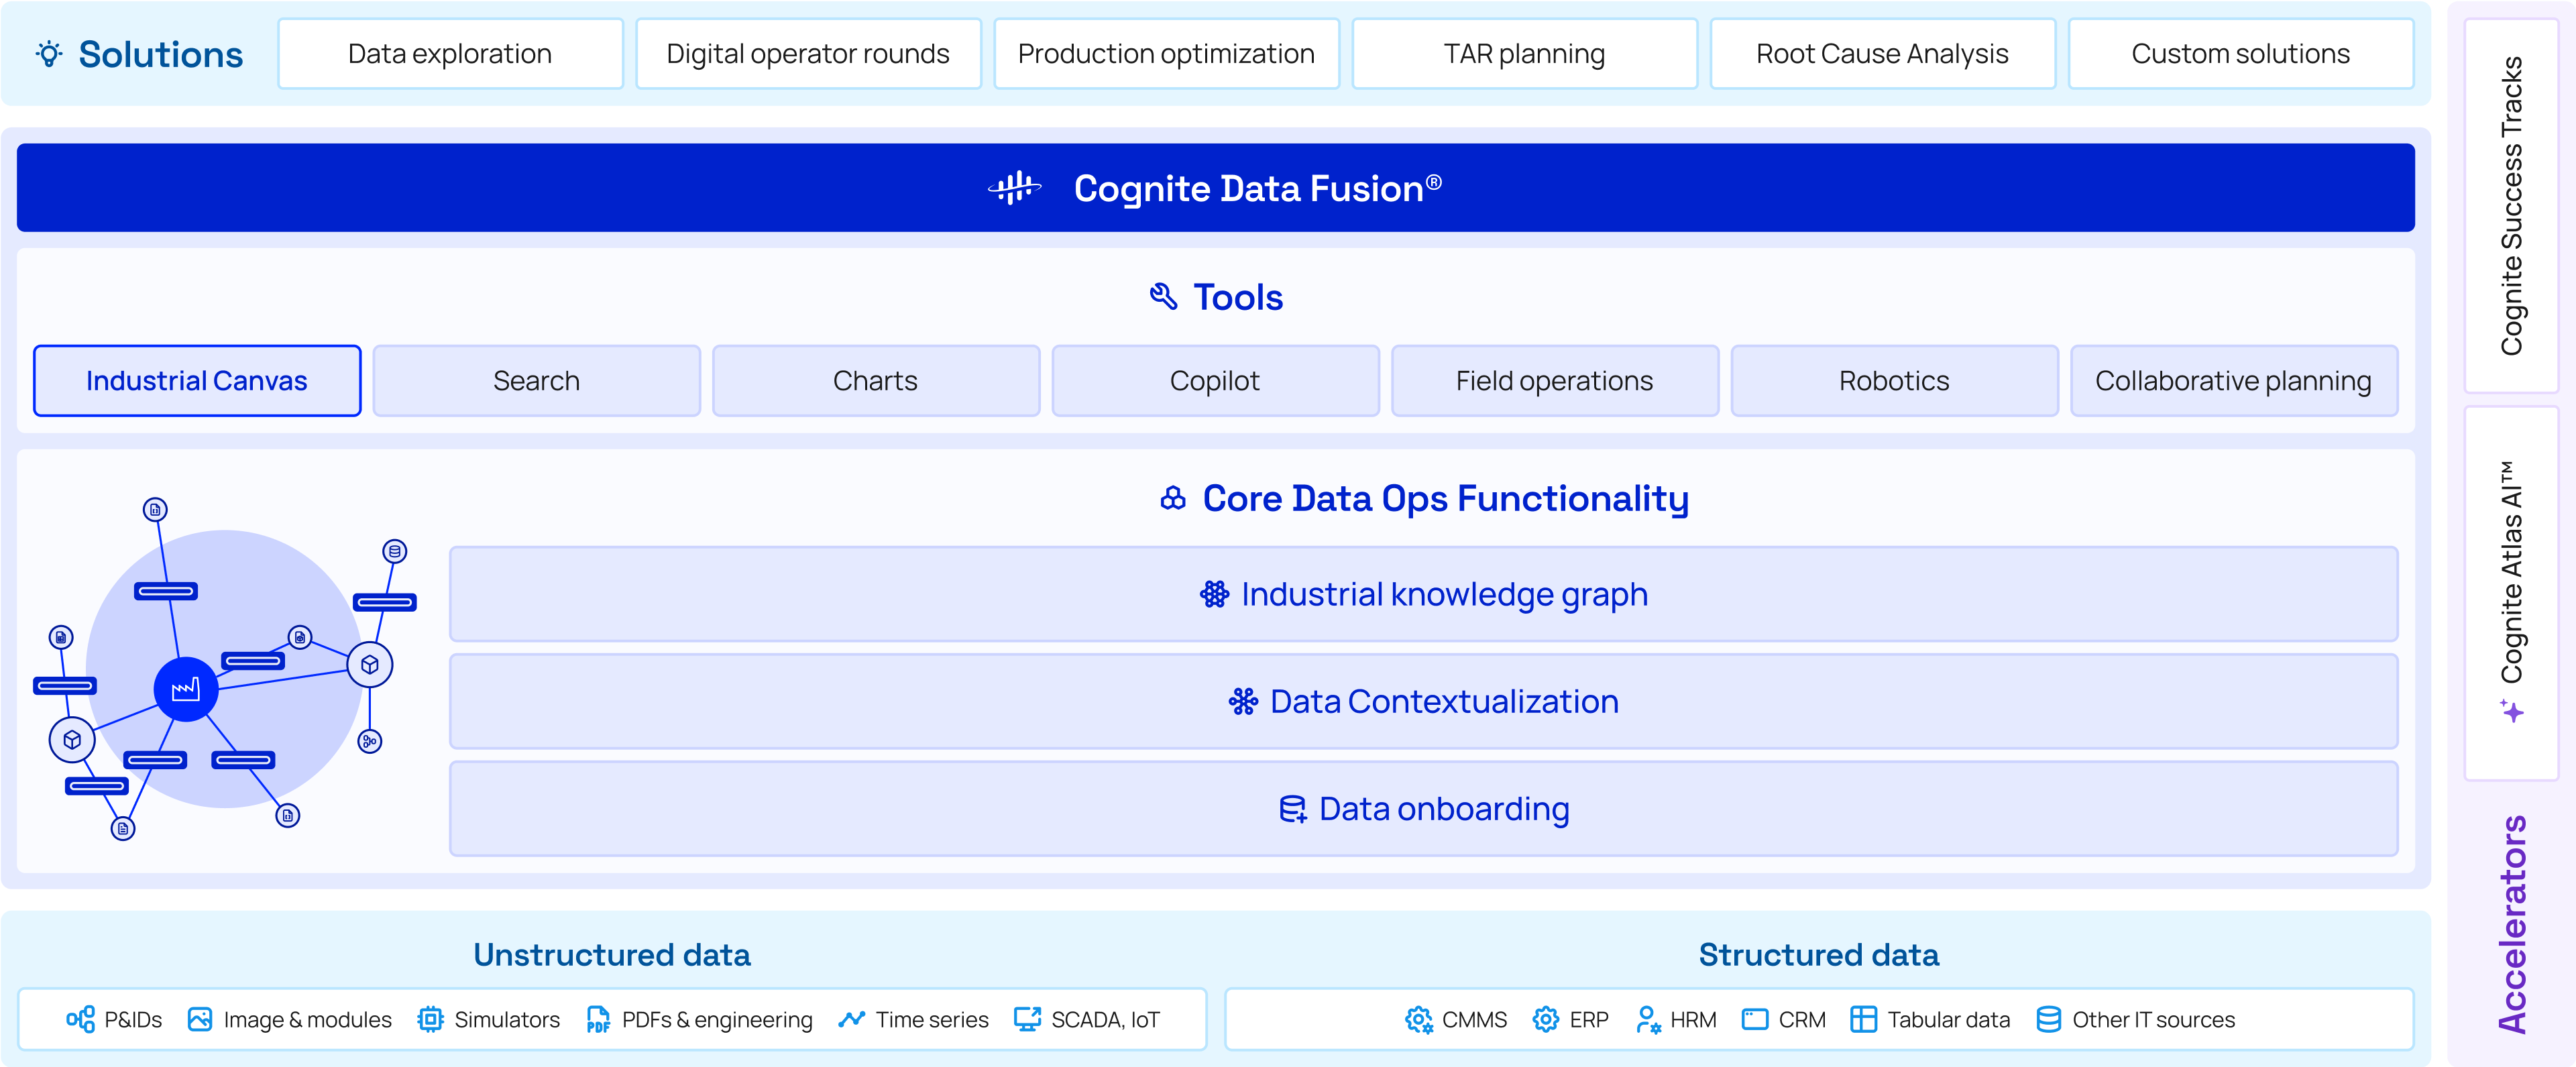
Task: Click the HRM person icon
Action: point(1648,1019)
